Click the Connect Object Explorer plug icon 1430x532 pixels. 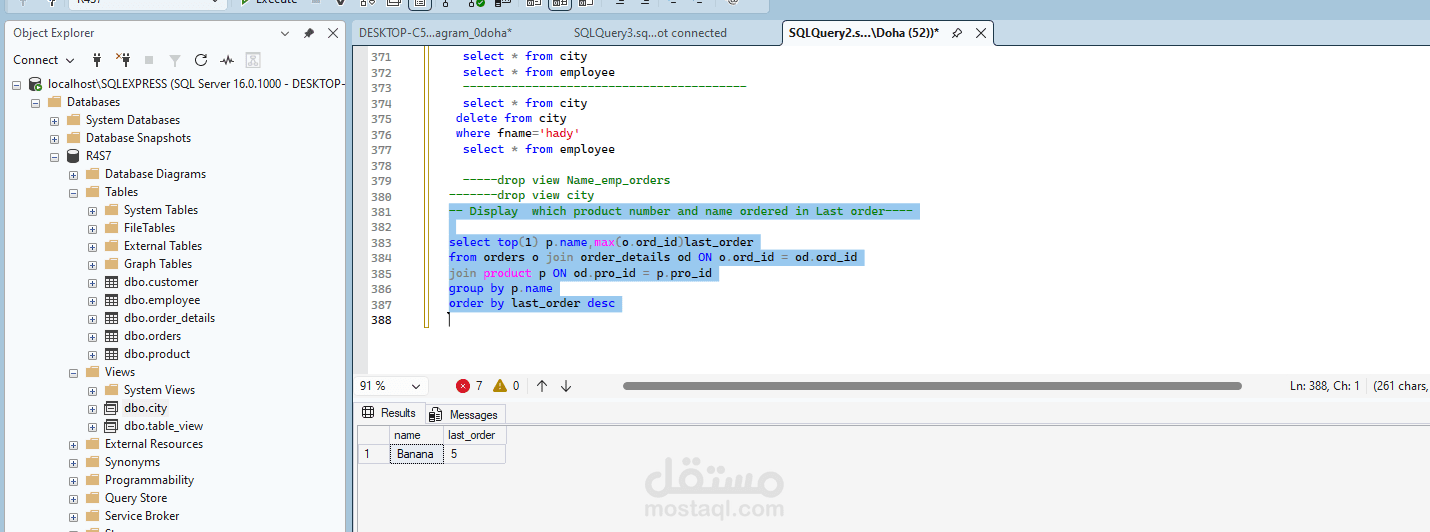click(x=97, y=60)
